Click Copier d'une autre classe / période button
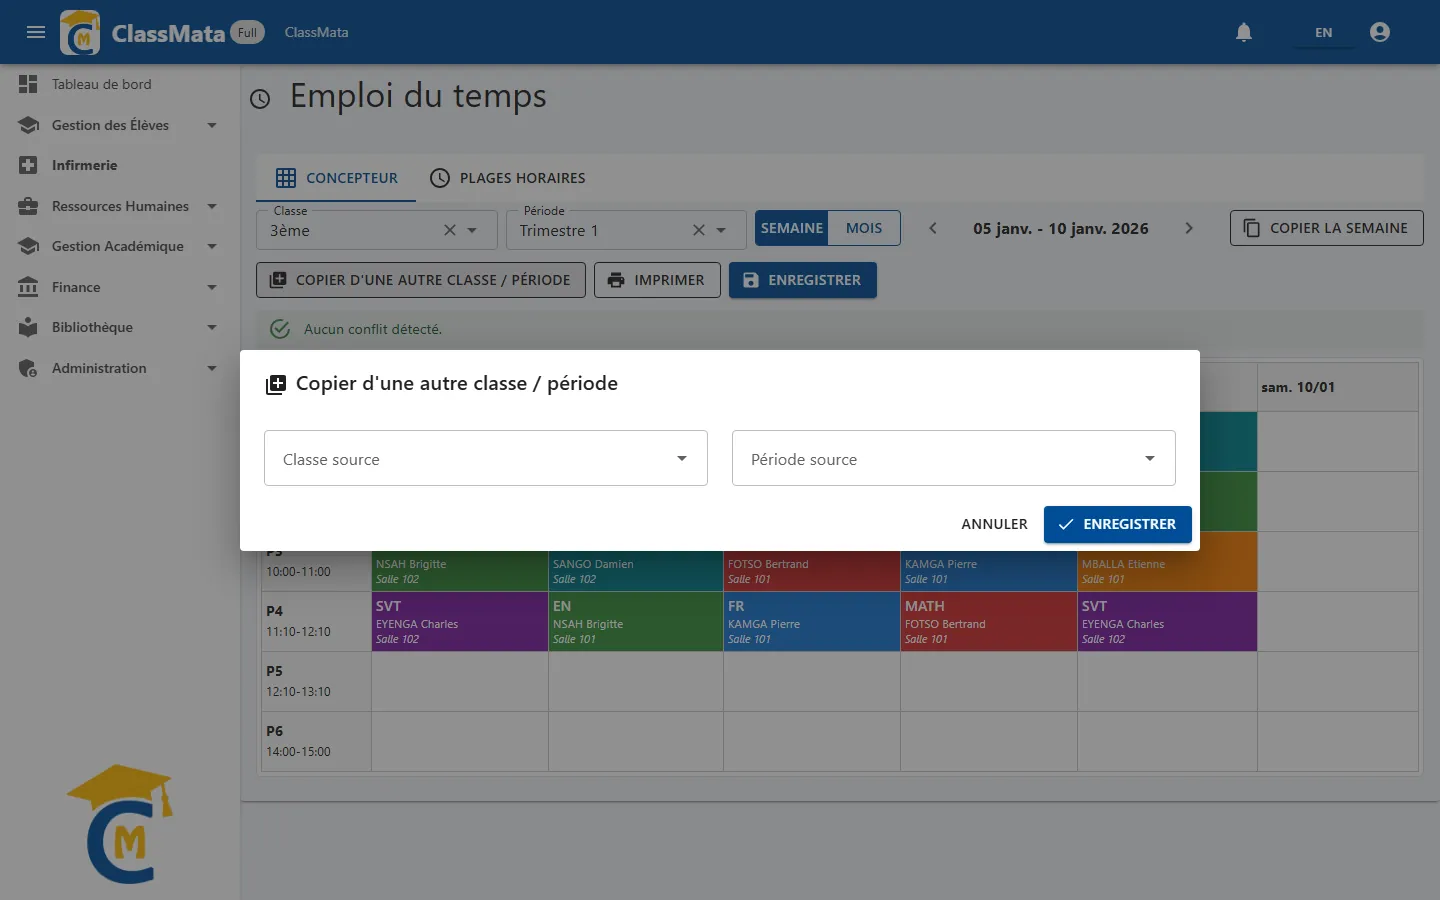This screenshot has height=900, width=1440. point(420,280)
